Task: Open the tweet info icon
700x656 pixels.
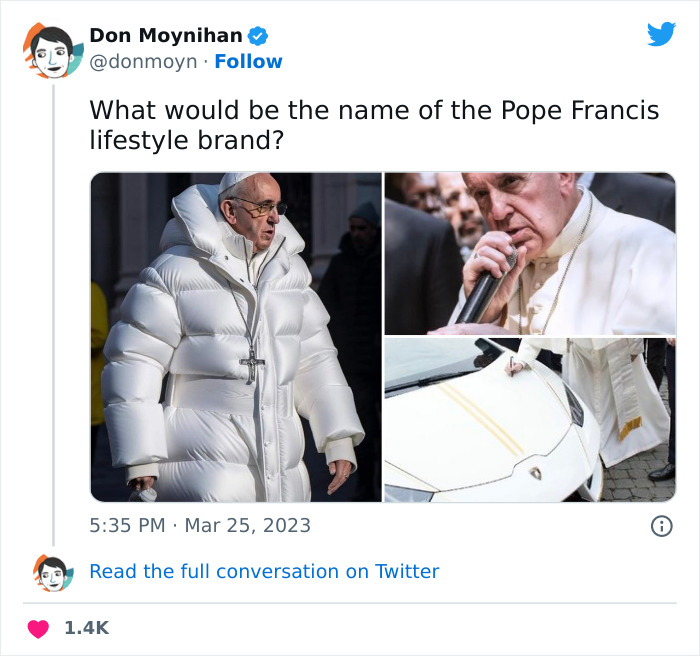Action: 661,525
